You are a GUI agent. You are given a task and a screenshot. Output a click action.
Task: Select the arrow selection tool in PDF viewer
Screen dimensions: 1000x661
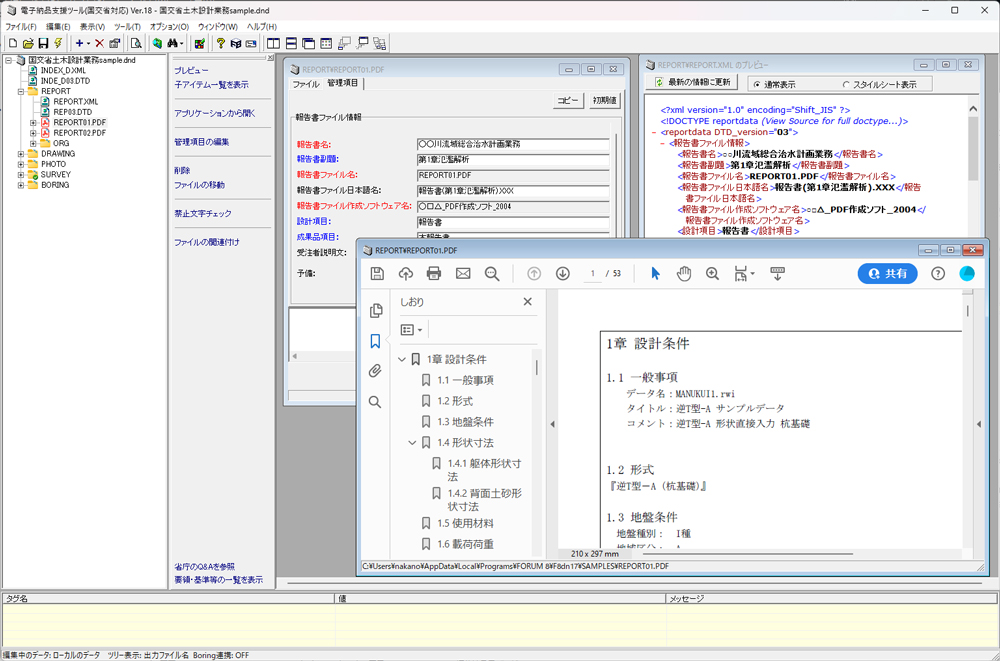pyautogui.click(x=656, y=274)
